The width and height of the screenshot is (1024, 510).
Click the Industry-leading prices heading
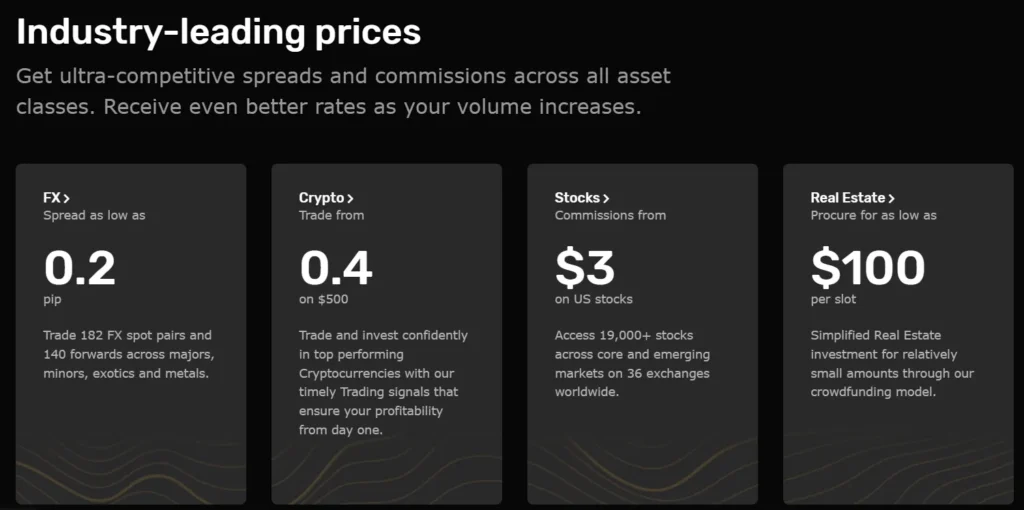pyautogui.click(x=219, y=32)
